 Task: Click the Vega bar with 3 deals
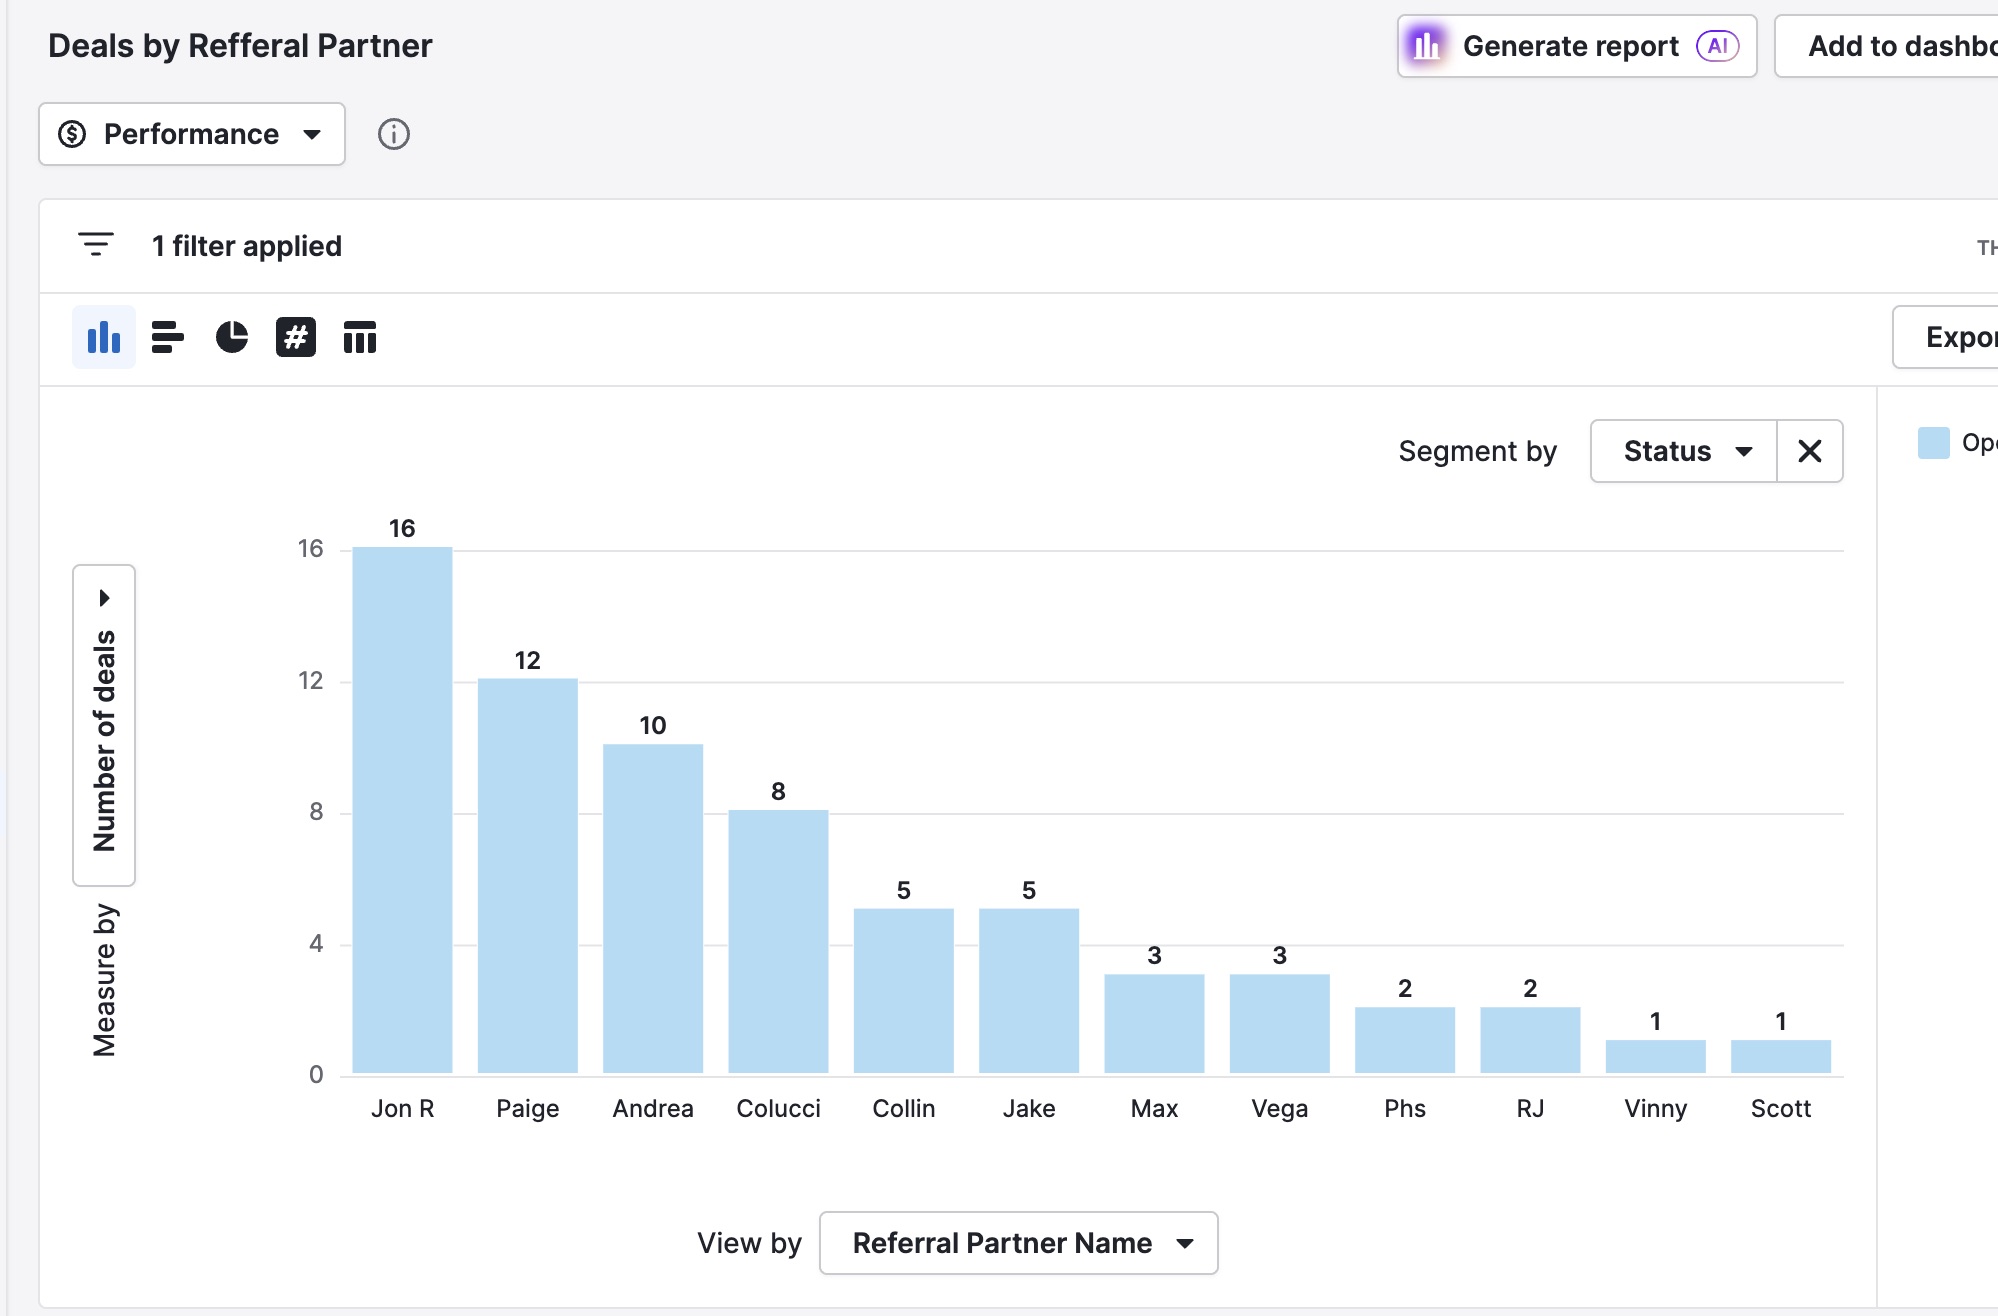tap(1280, 1025)
